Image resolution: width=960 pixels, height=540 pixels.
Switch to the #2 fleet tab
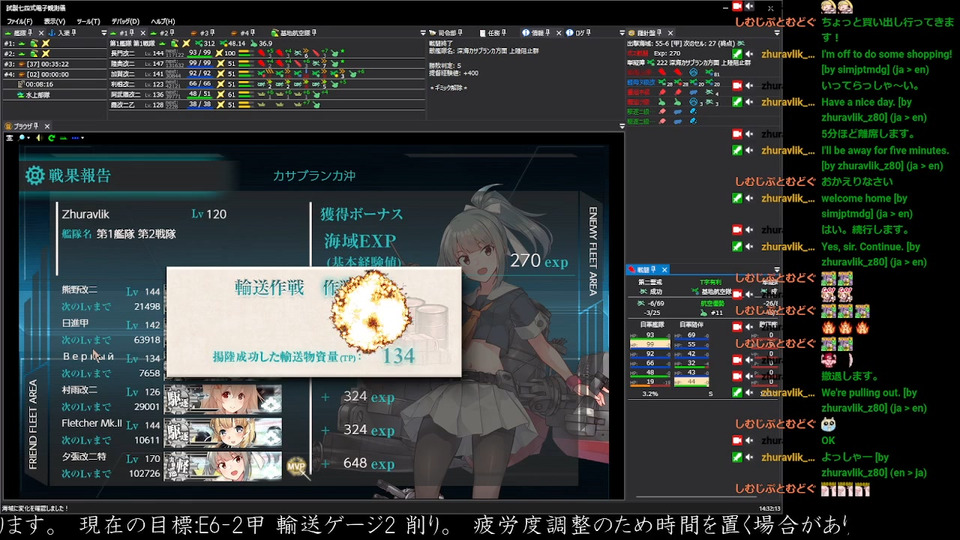163,33
